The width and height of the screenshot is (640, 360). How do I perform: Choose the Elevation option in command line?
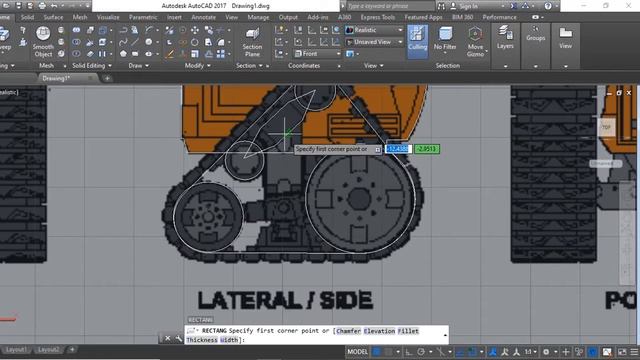tap(379, 331)
